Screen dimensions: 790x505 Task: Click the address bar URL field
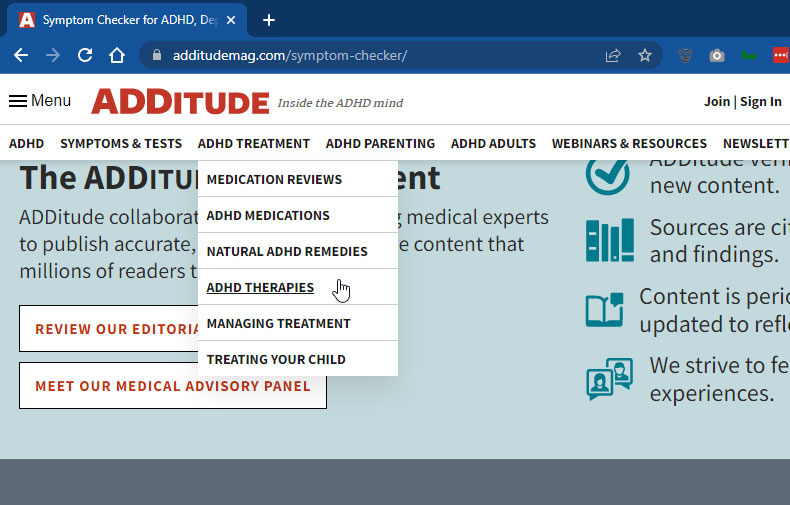click(x=380, y=56)
